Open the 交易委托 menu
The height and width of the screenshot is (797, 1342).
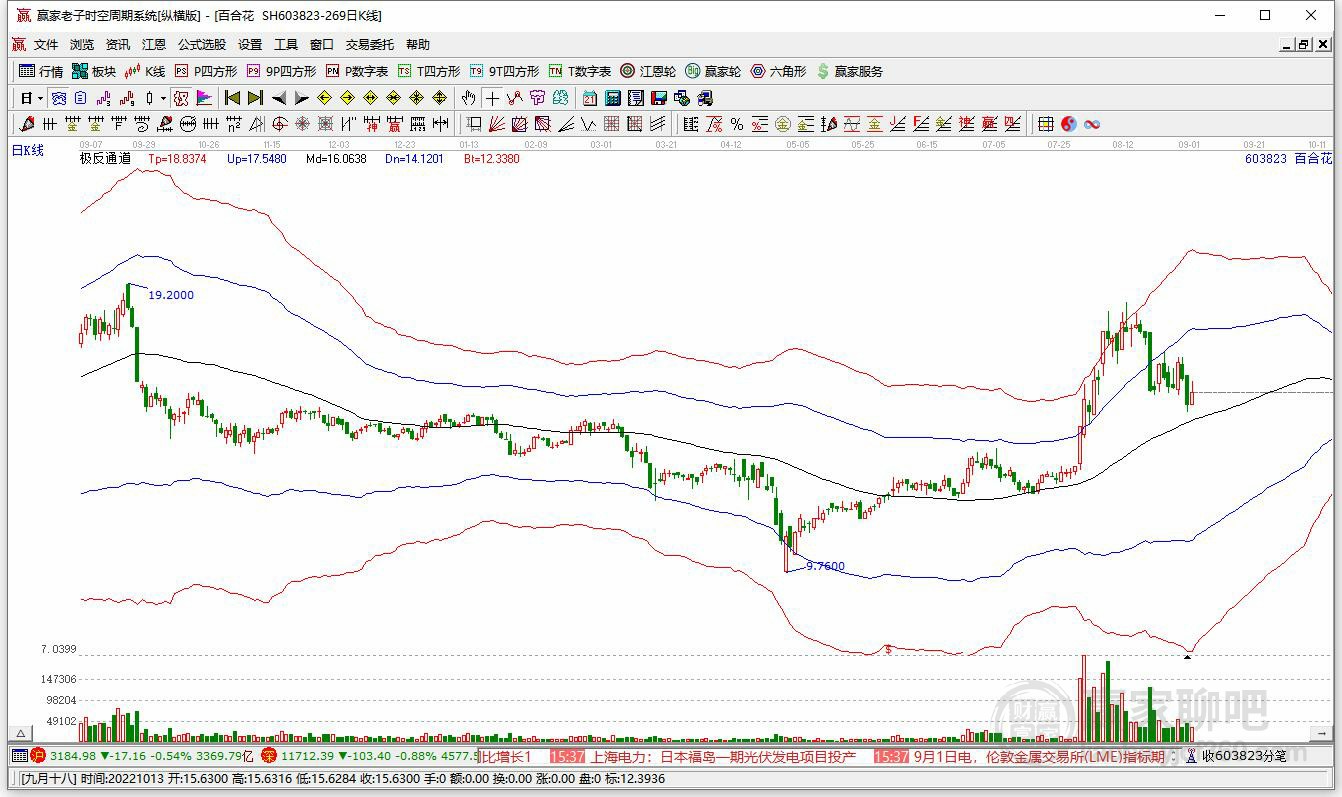click(x=370, y=44)
